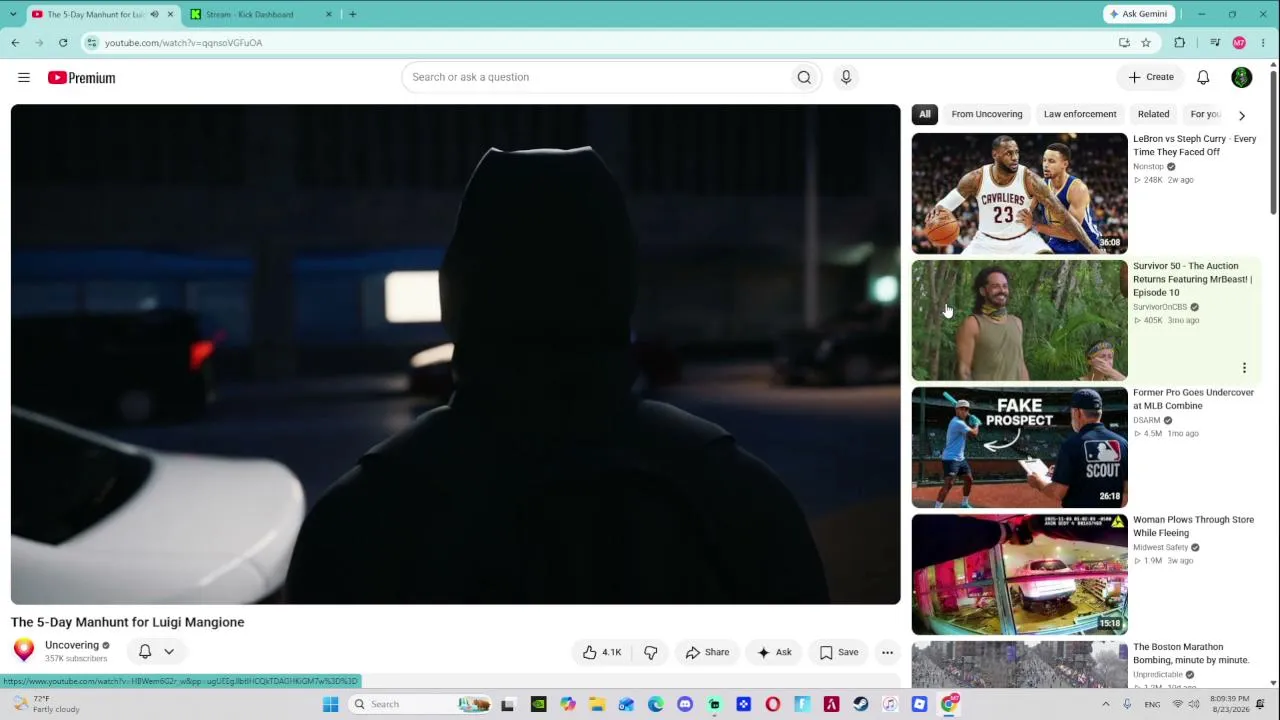Select the All filter chip
1280x720 pixels.
point(925,114)
